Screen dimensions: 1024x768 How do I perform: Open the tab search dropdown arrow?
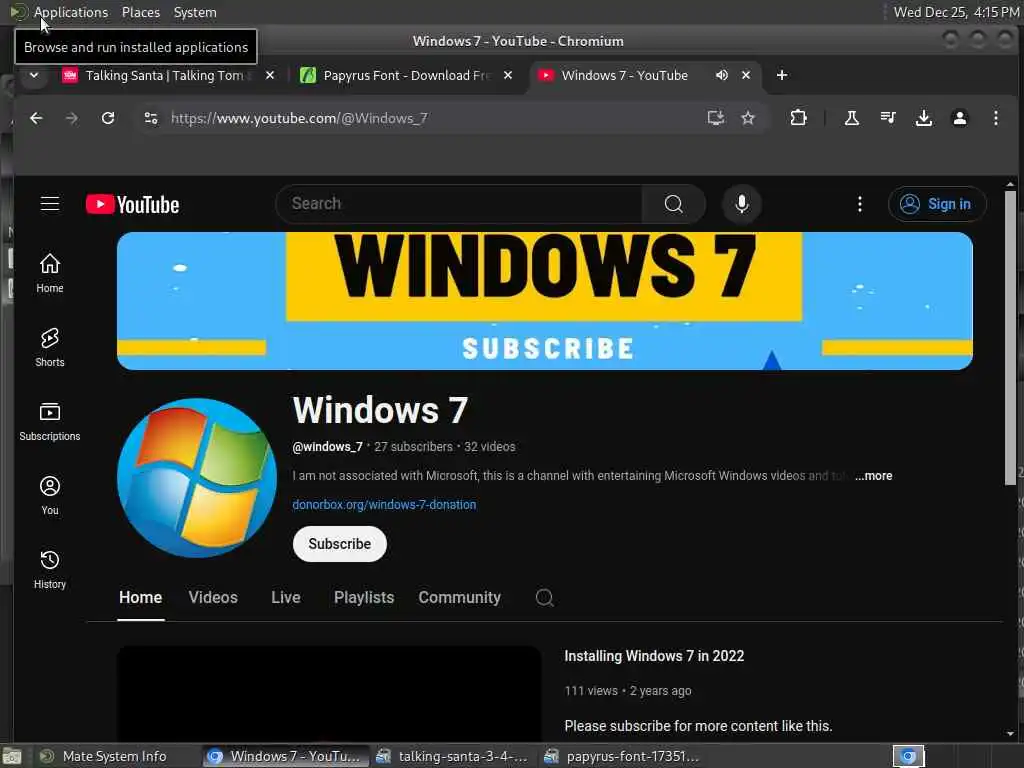(34, 75)
